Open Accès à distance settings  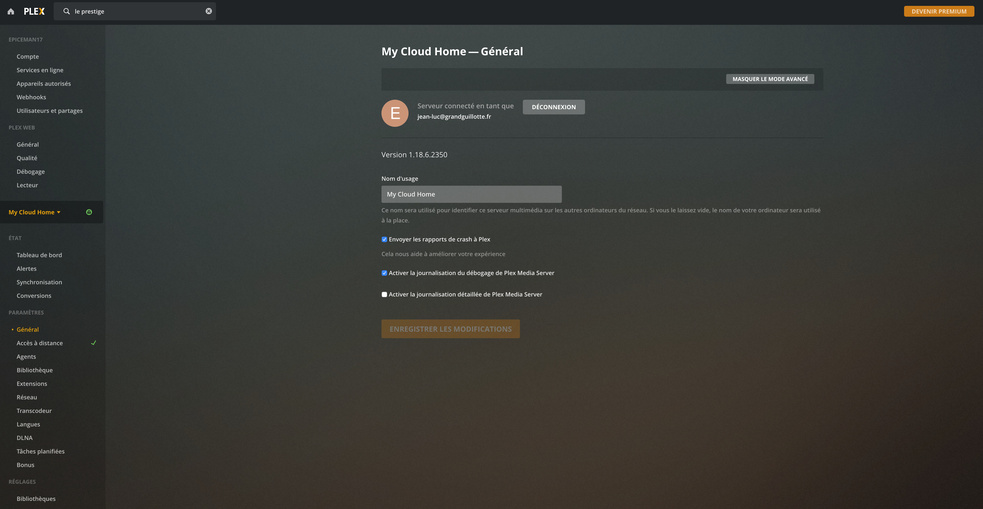[39, 343]
